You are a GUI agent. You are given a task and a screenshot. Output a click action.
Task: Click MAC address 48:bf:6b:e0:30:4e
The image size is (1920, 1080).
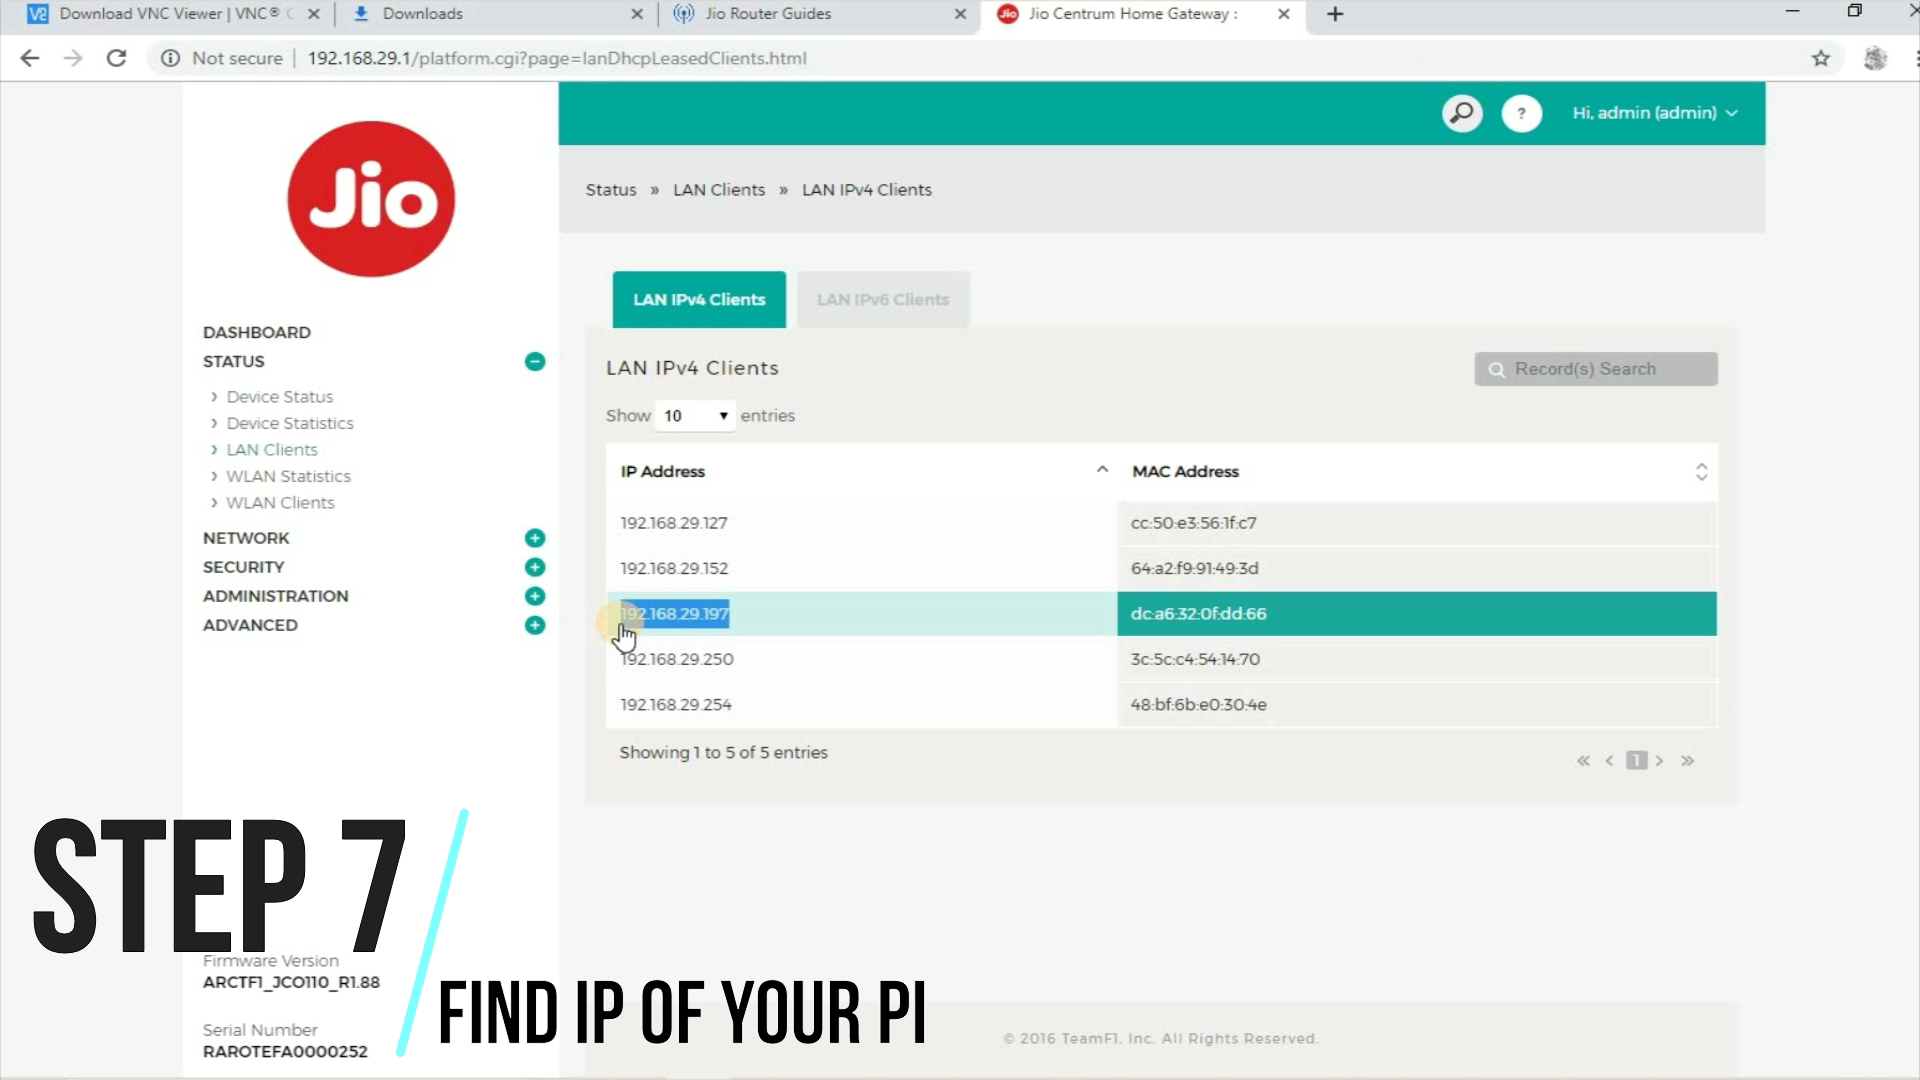click(x=1199, y=705)
